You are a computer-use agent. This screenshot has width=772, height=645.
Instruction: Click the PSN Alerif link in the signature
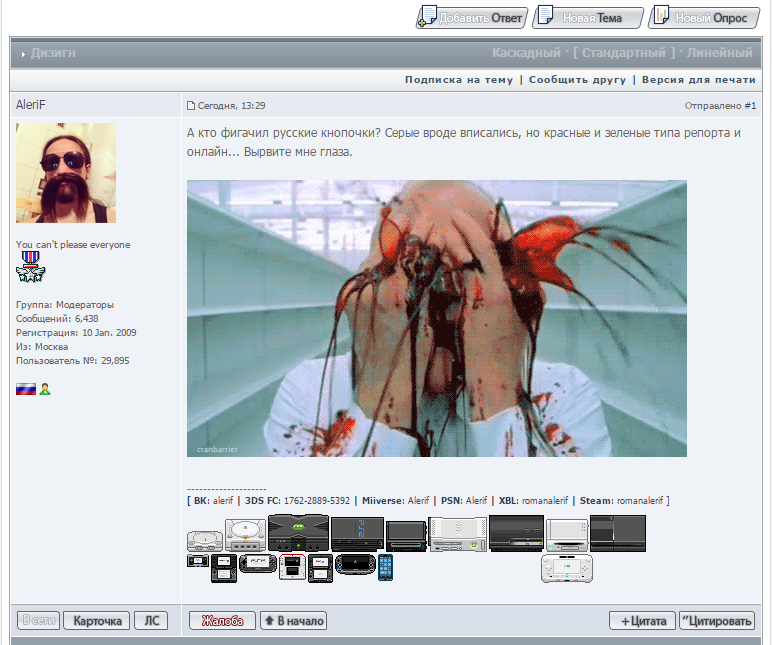click(464, 501)
